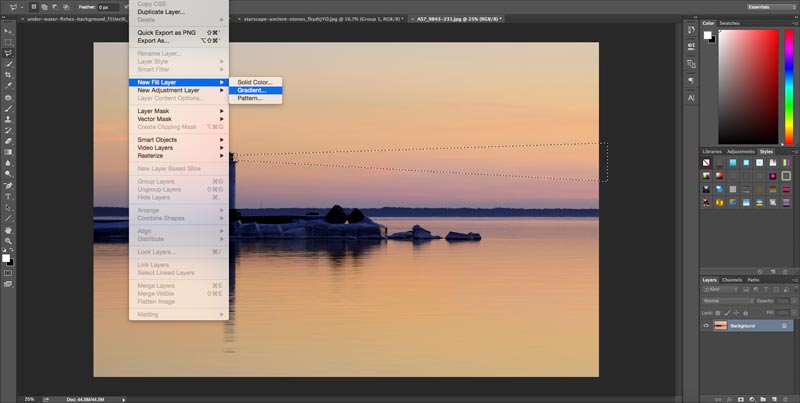The width and height of the screenshot is (800, 403).
Task: Switch to the Paths tab
Action: [x=754, y=280]
